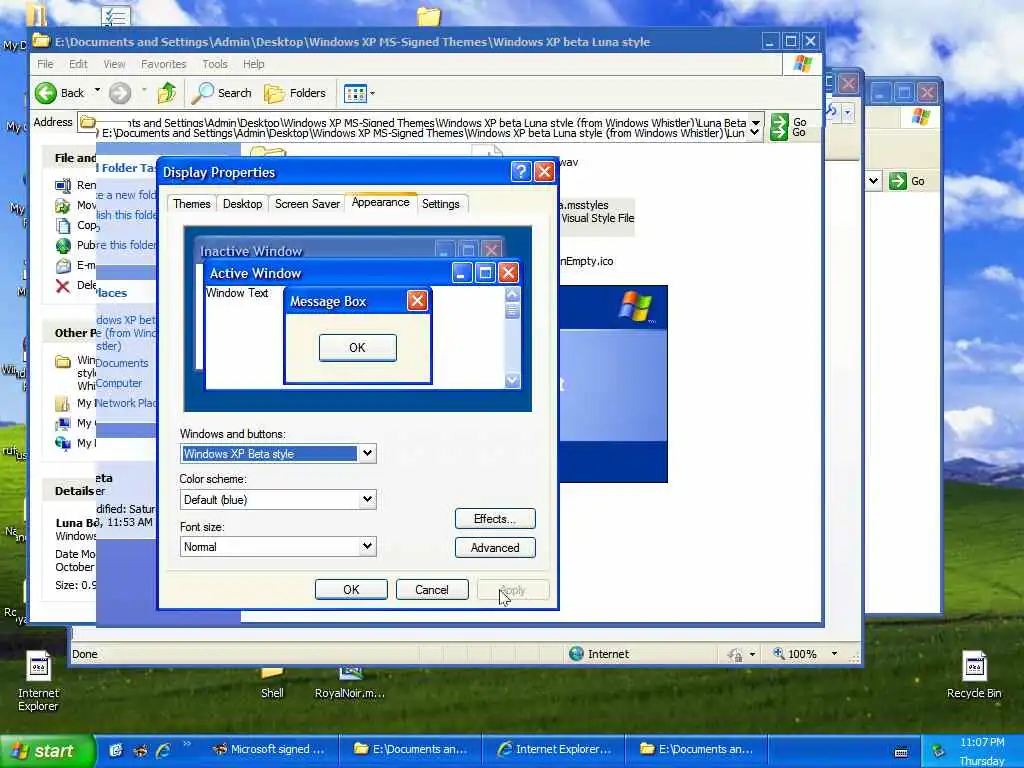
Task: Select RoyalNoir.m... file icon on desktop
Action: tap(350, 682)
